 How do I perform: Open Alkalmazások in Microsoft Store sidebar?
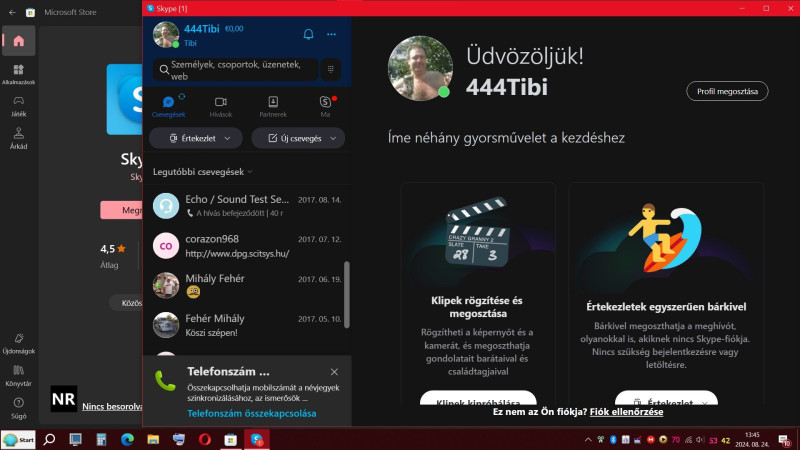click(x=19, y=74)
